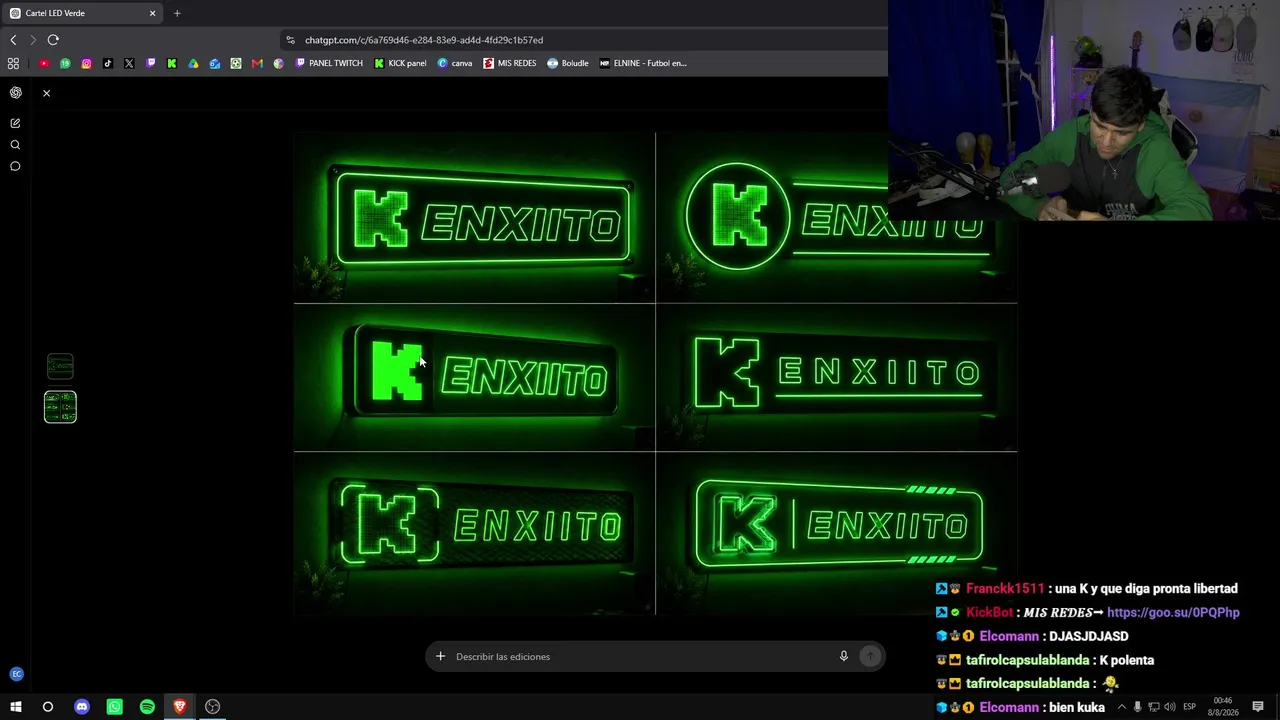Open the unlabeled green Kick bookmark icon
1280x720 pixels.
tap(172, 63)
